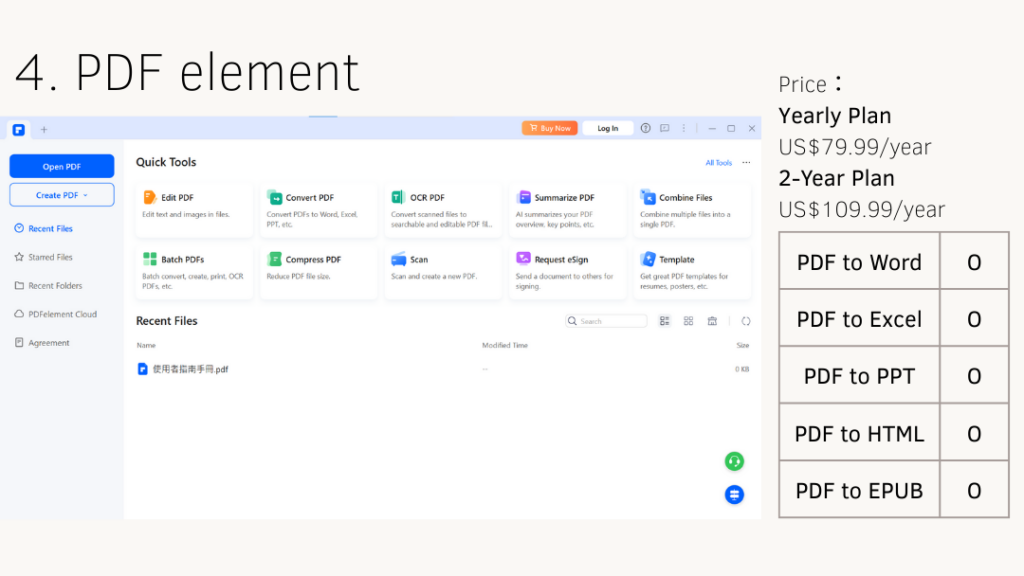Click the Modified Time column header

505,345
